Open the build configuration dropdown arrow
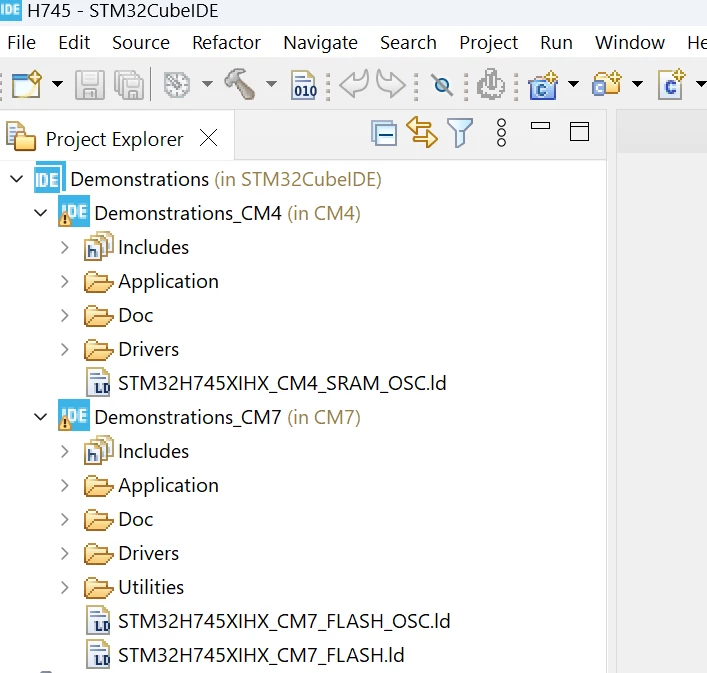707x673 pixels. (207, 84)
